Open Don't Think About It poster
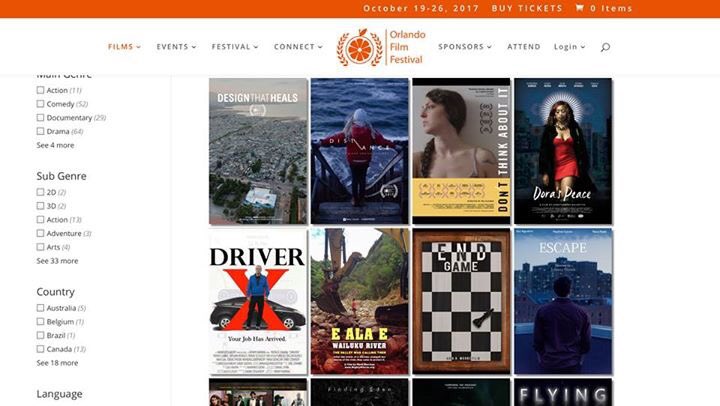Image resolution: width=720 pixels, height=406 pixels. click(x=461, y=151)
